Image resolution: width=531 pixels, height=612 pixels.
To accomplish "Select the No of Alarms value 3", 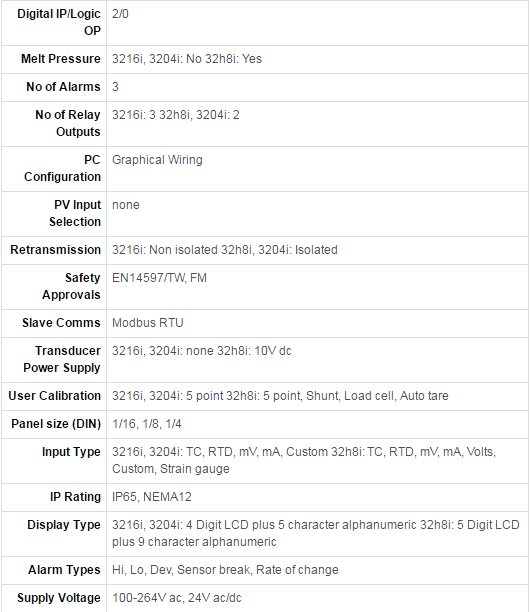I will (115, 87).
